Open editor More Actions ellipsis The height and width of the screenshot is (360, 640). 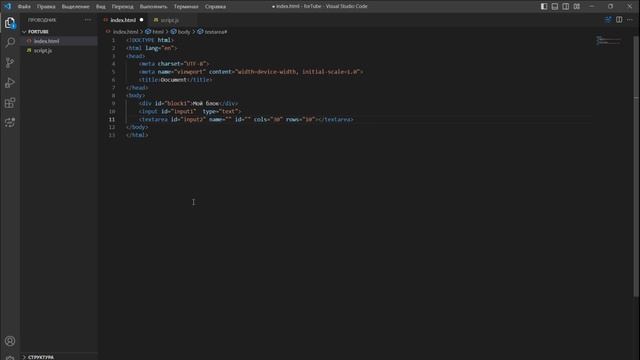click(630, 20)
